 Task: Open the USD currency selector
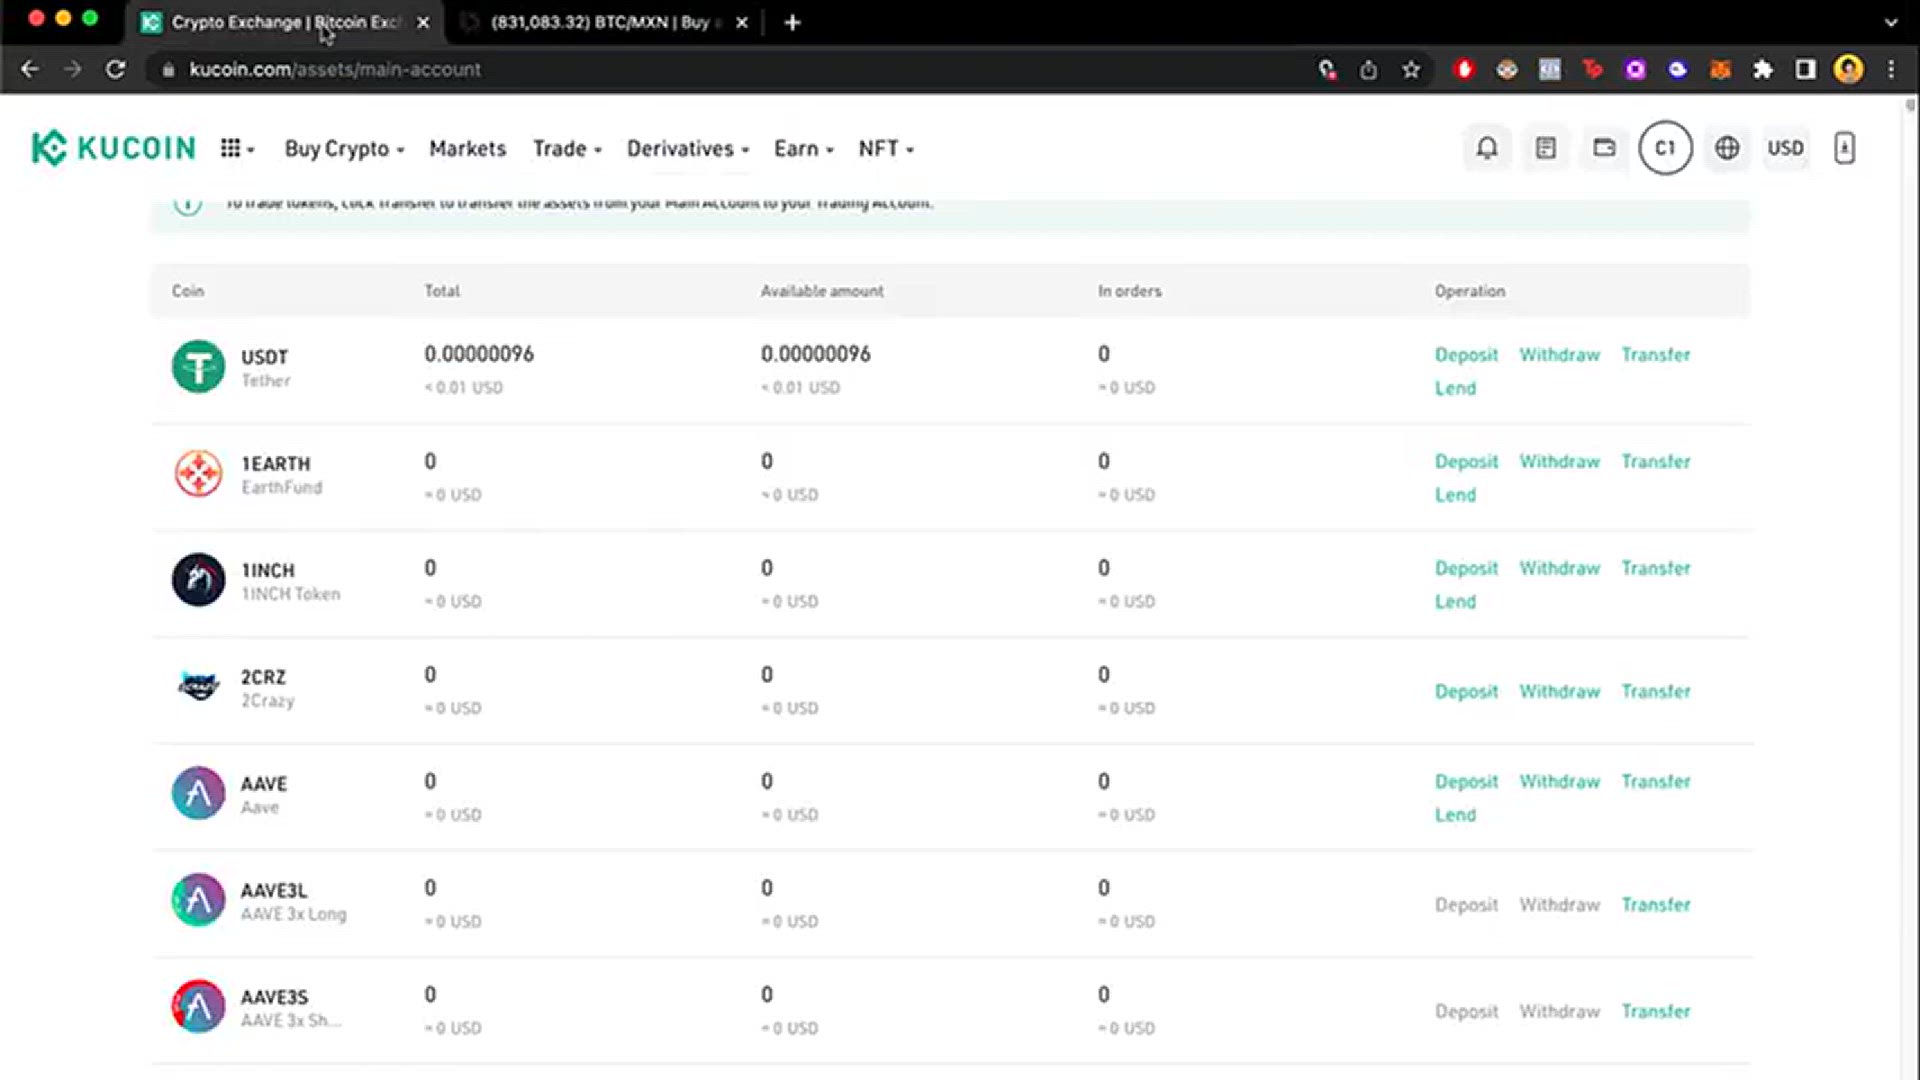(1785, 148)
